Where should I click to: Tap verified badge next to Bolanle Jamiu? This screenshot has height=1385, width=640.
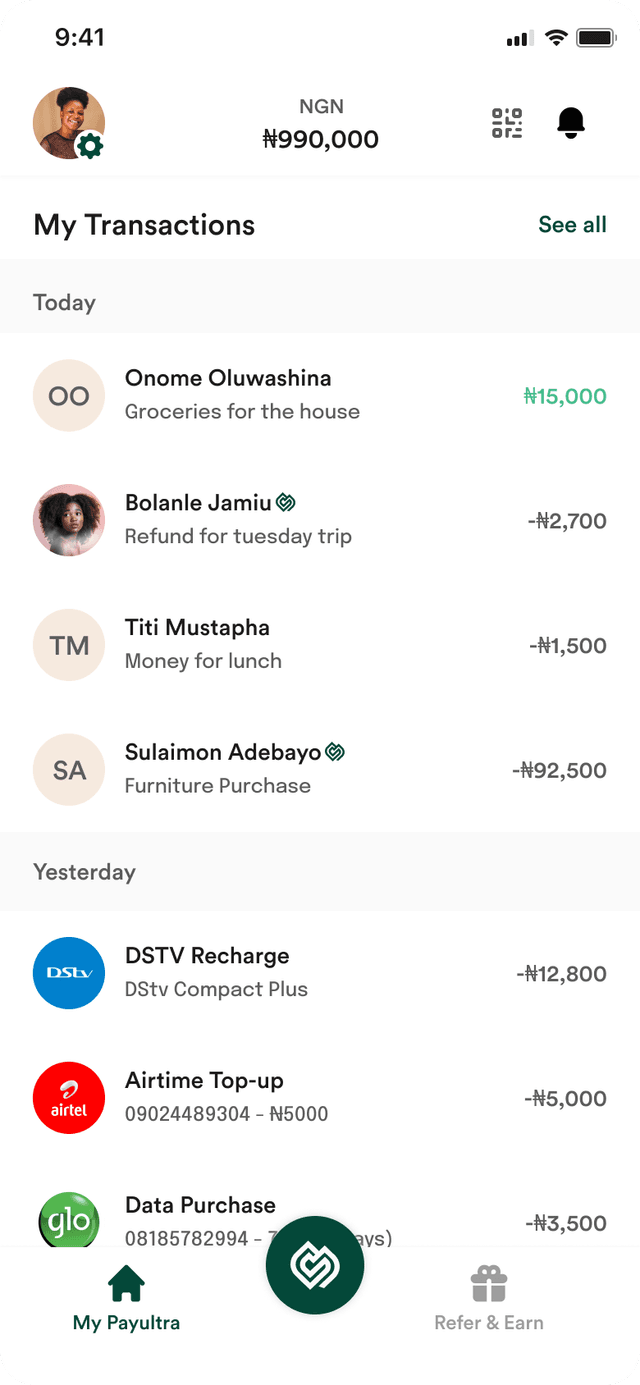point(286,502)
